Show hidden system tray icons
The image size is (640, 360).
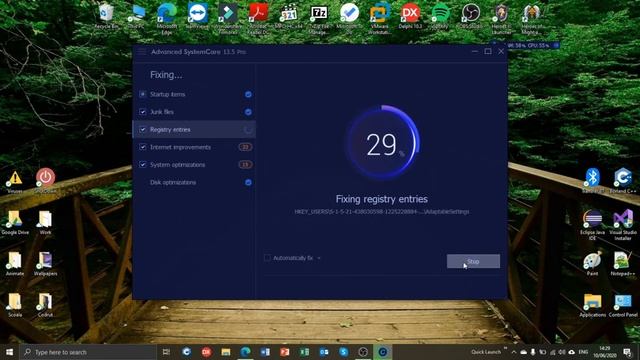513,352
